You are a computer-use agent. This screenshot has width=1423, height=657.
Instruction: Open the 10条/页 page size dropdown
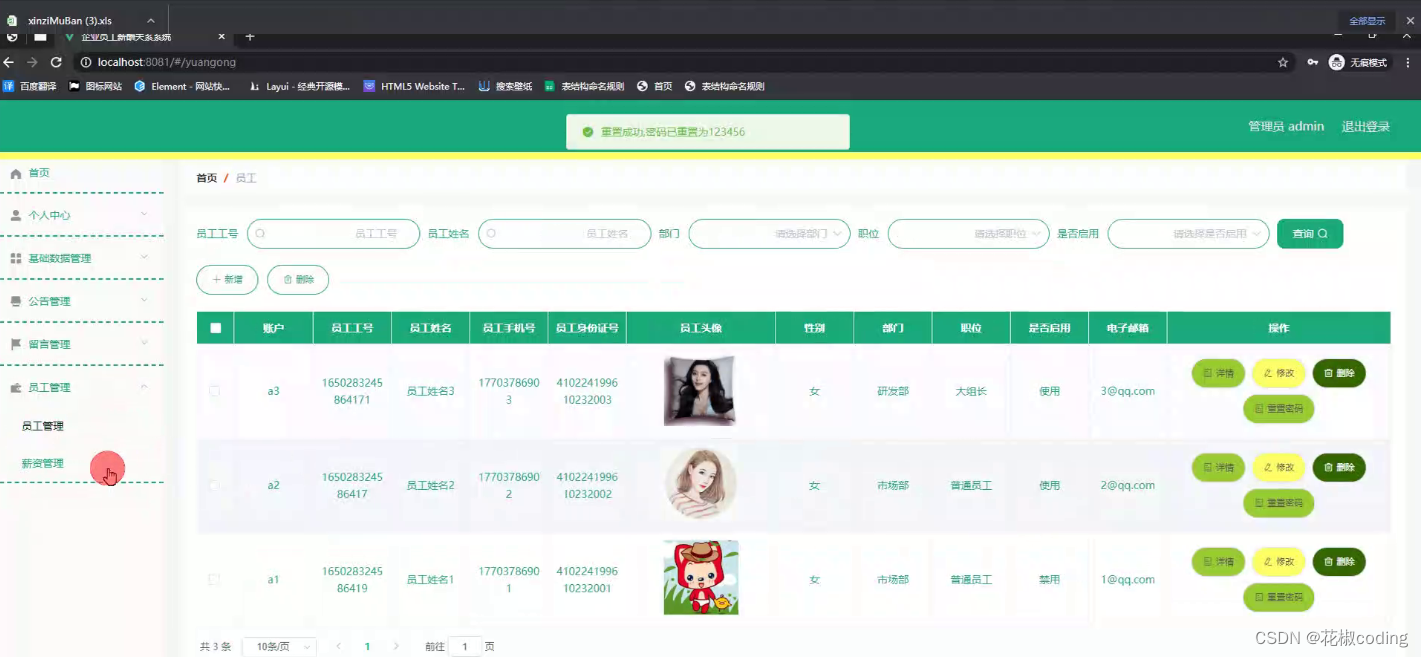tap(280, 647)
